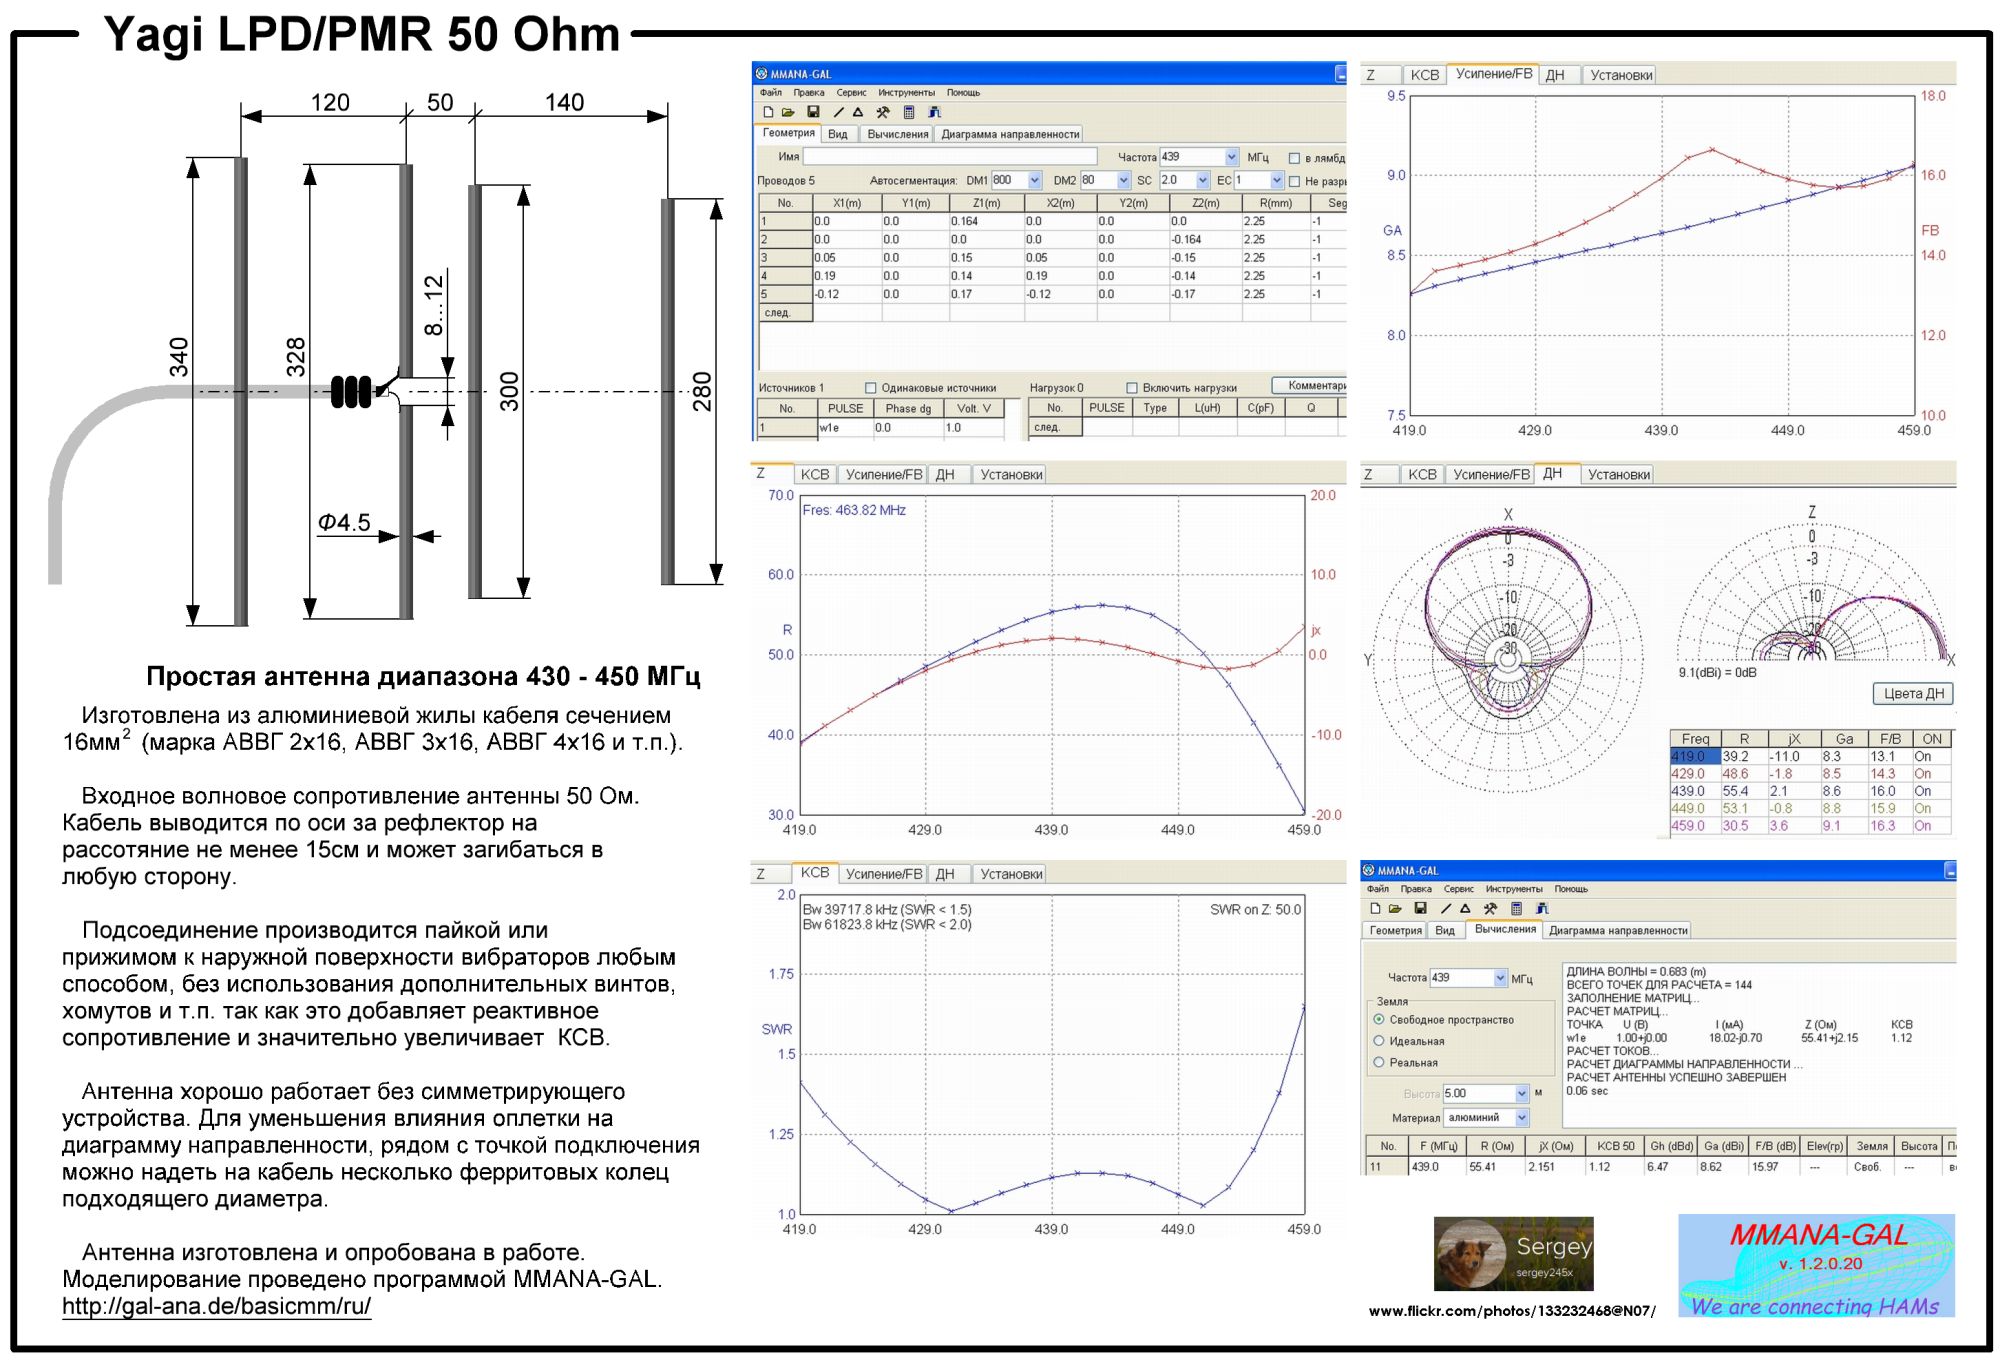Click last blue toolbar icon in lower MMANA-GAL window

pos(1541,909)
